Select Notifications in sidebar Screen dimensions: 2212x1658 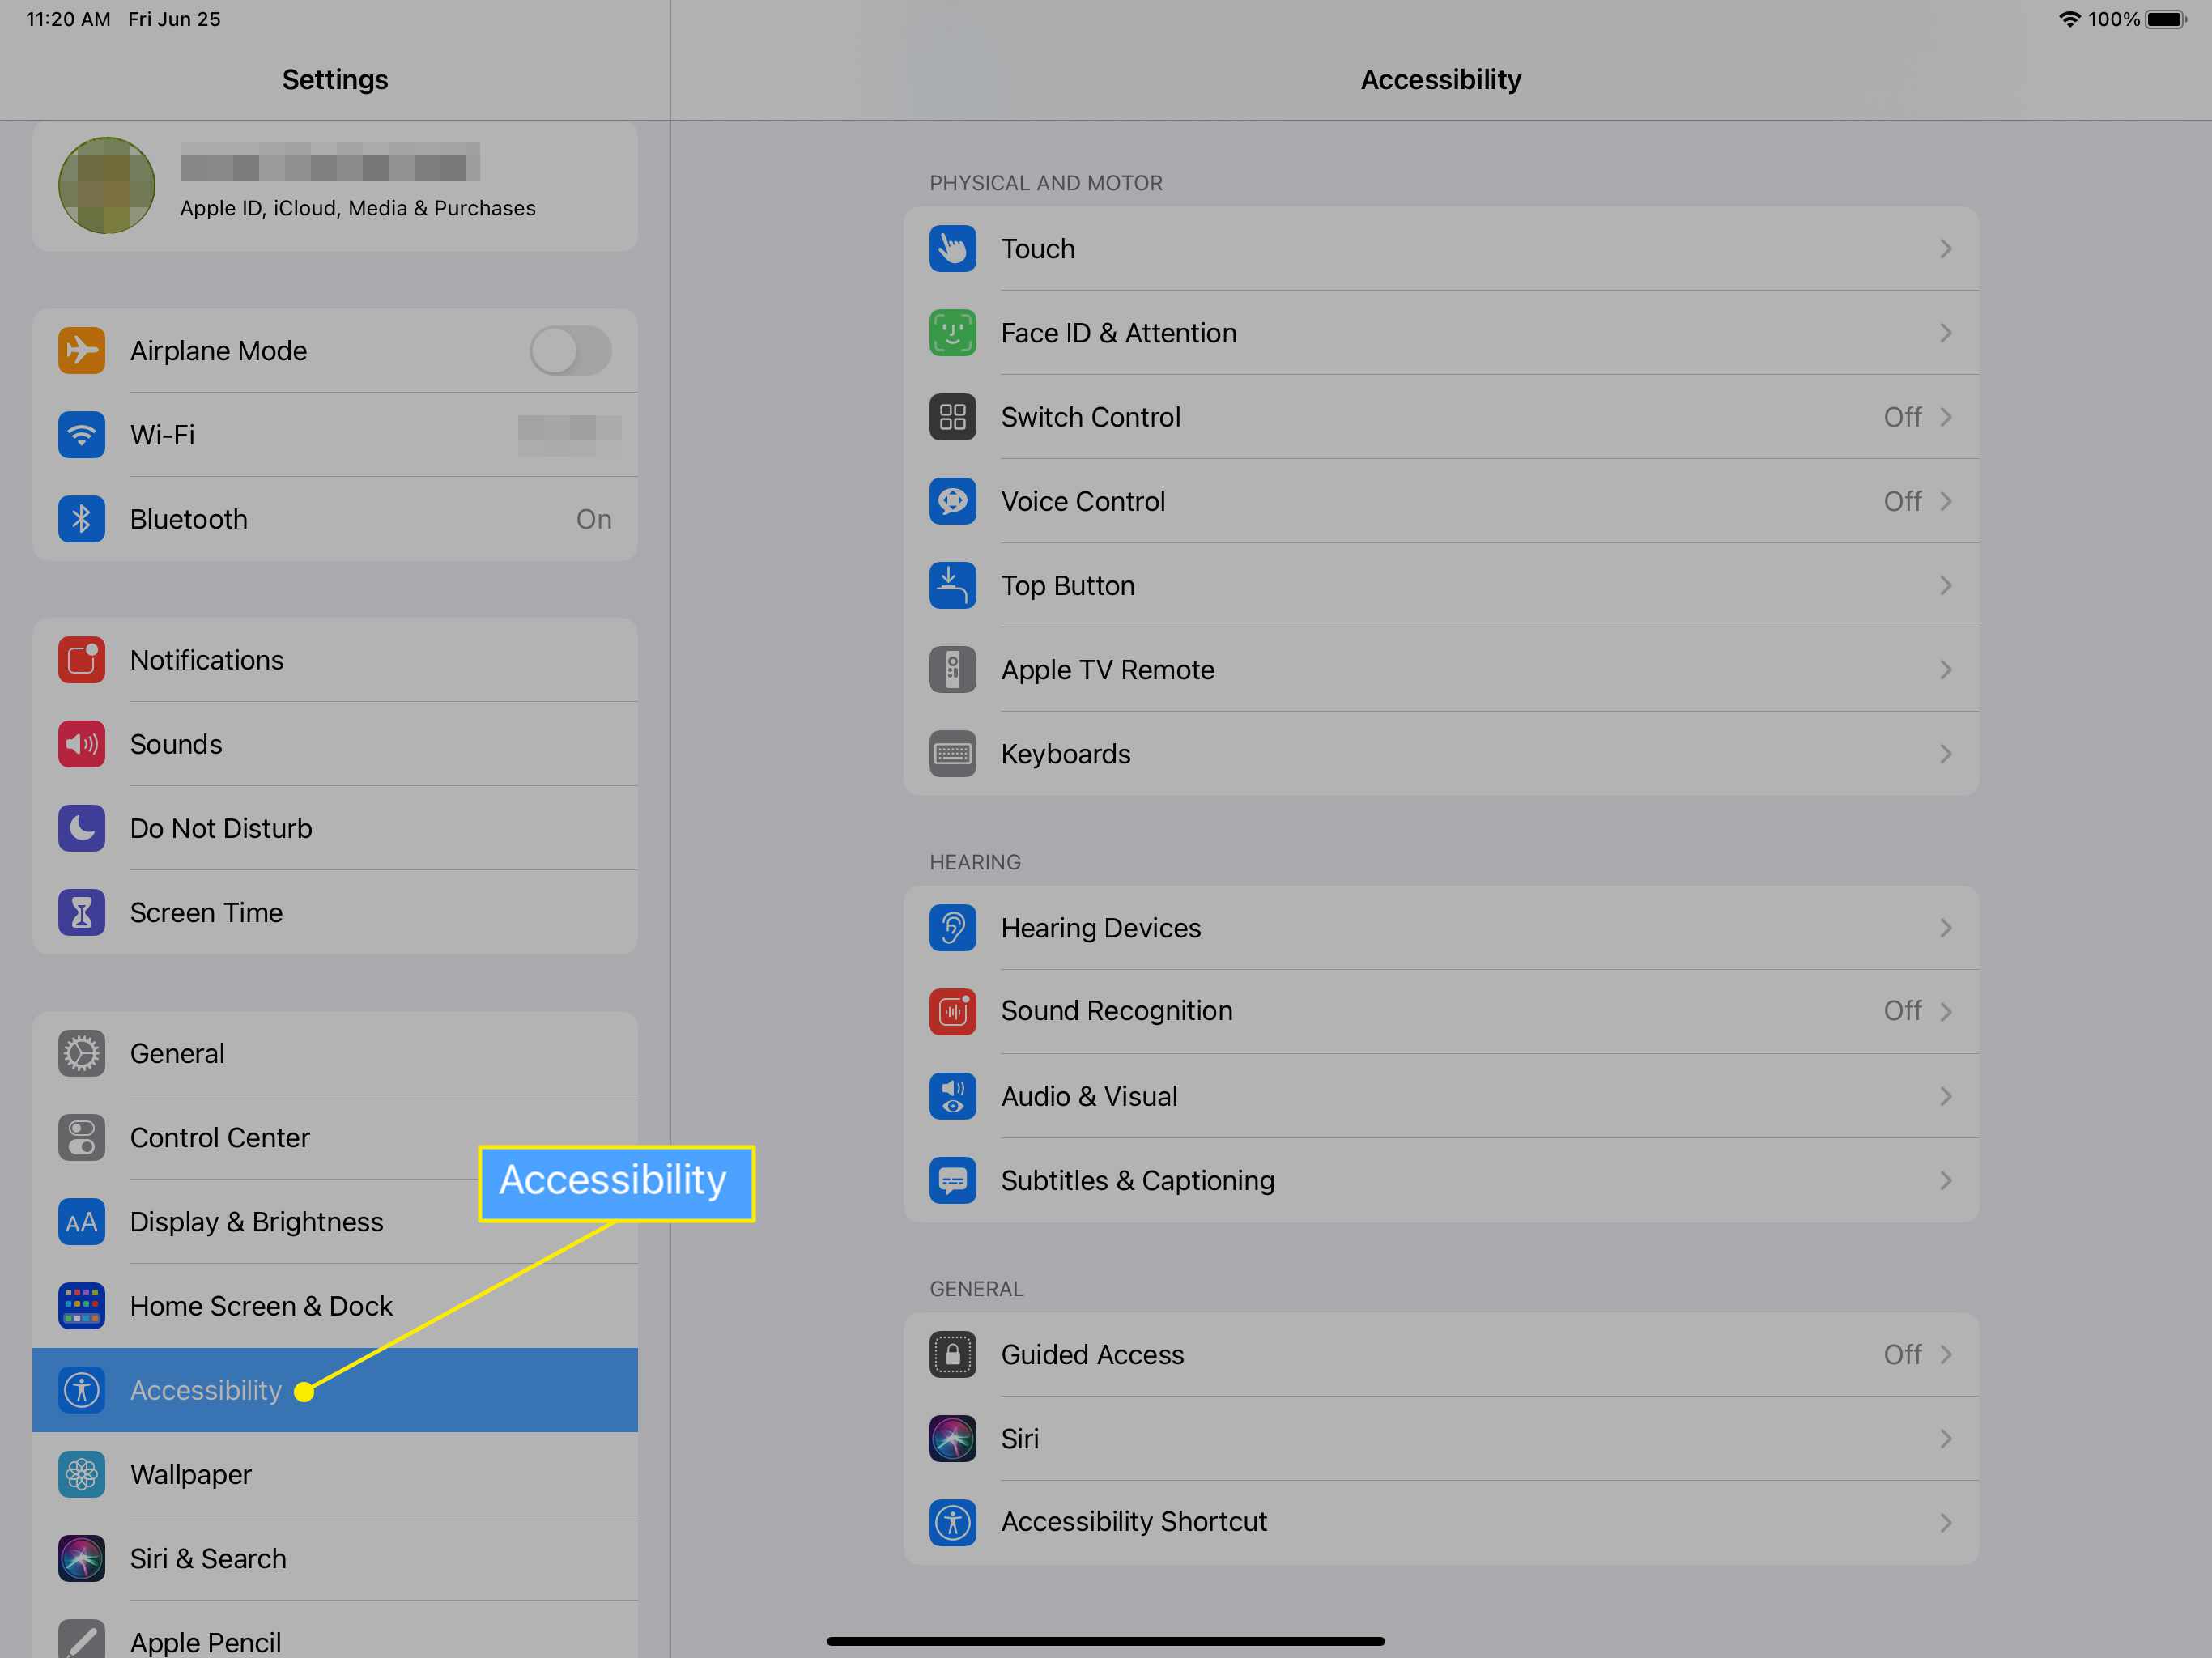tap(335, 659)
